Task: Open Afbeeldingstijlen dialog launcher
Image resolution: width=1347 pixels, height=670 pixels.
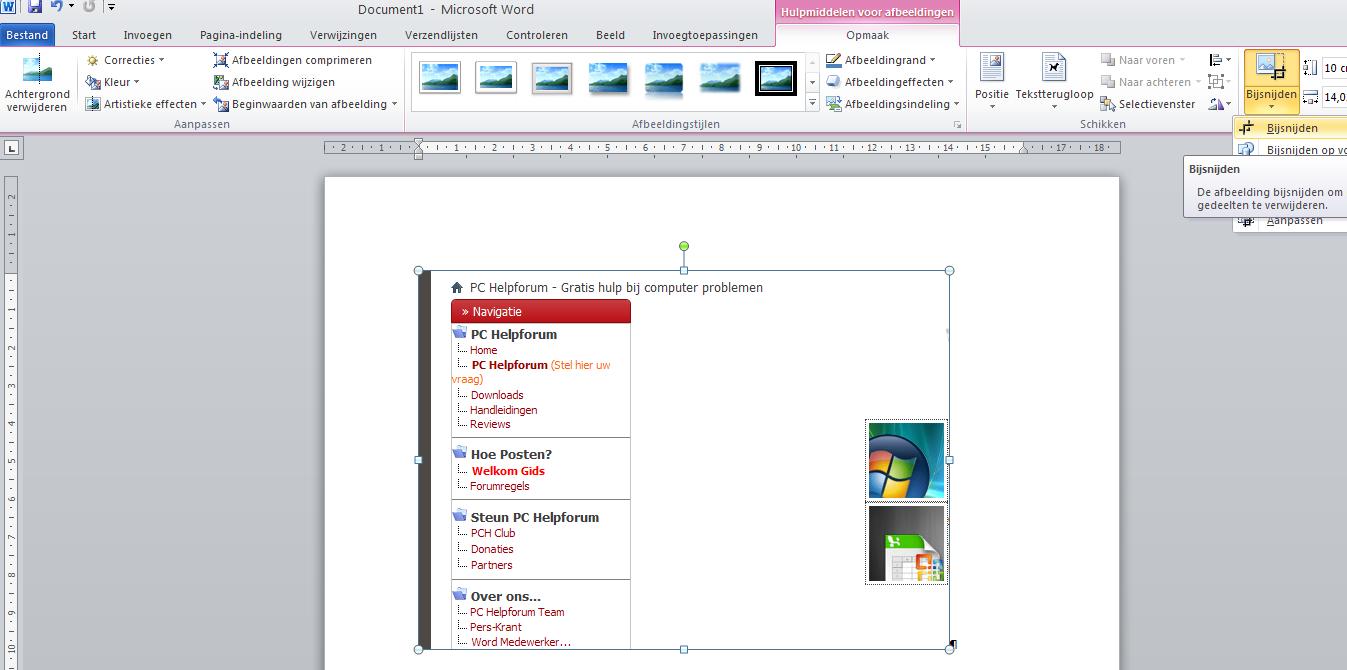Action: tap(957, 125)
